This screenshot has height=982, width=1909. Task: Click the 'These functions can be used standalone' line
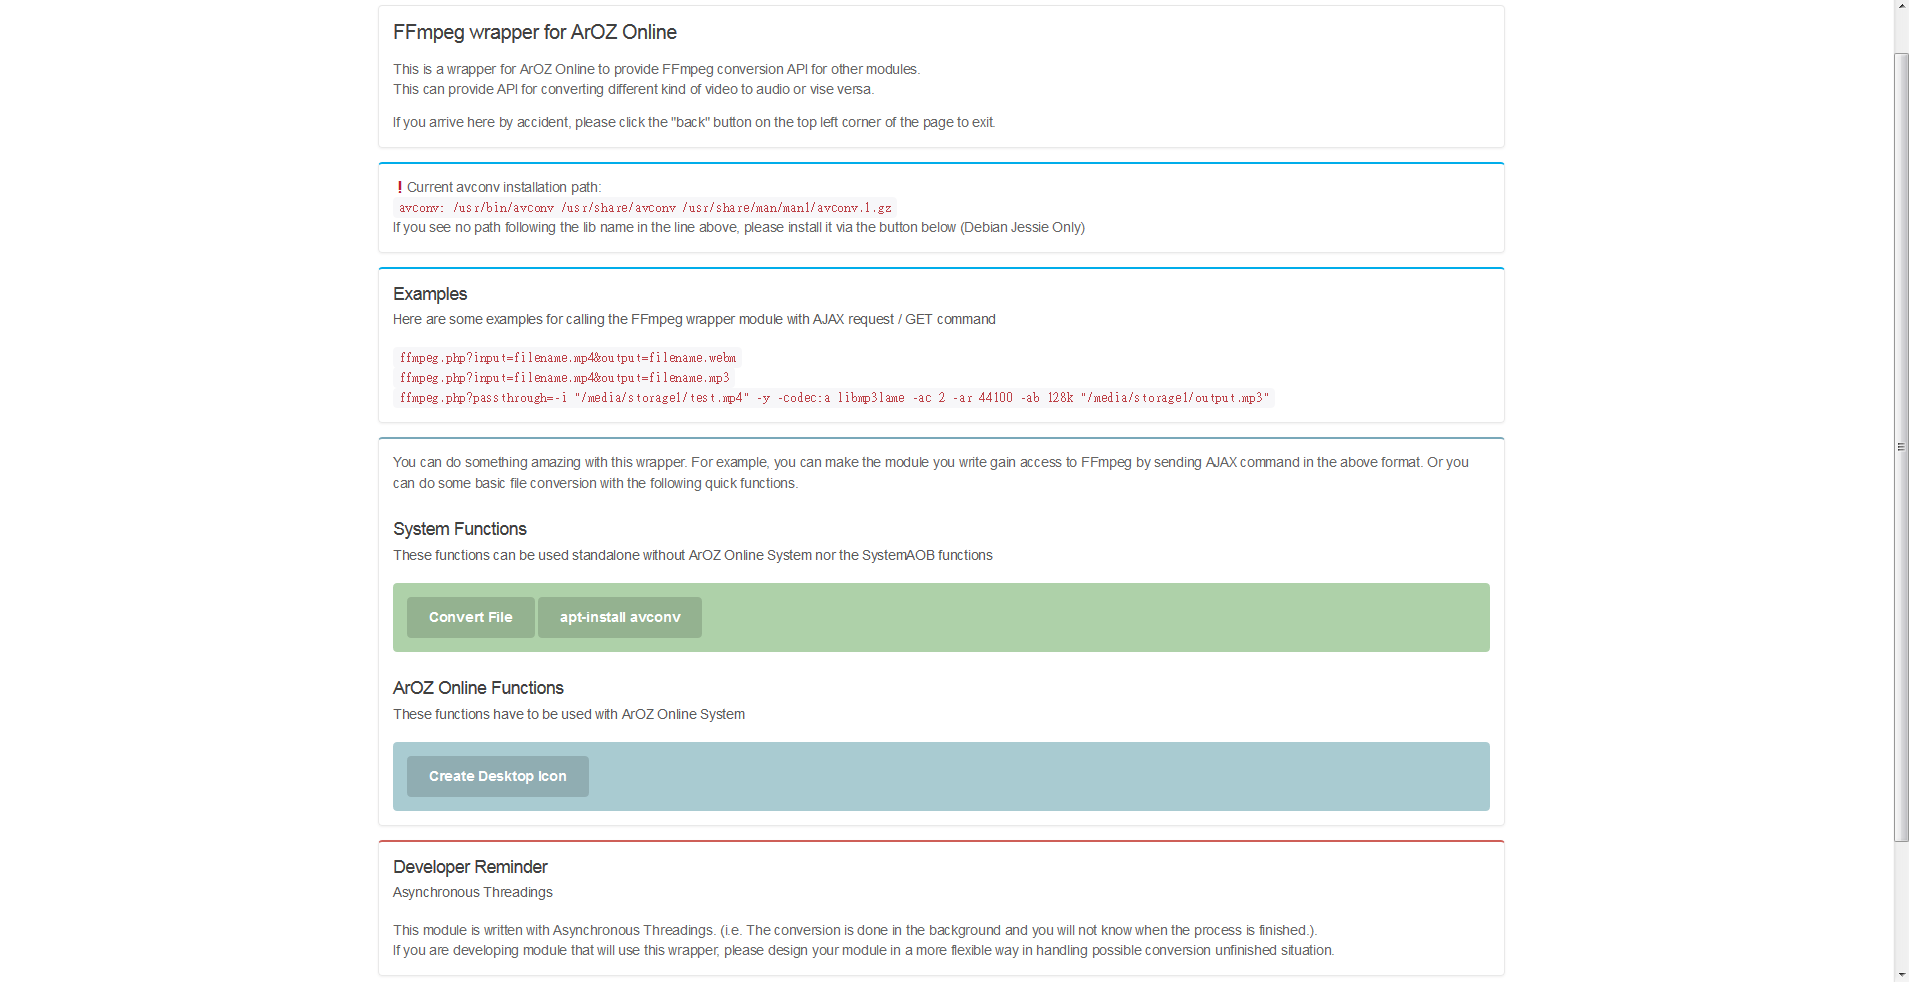pos(693,555)
